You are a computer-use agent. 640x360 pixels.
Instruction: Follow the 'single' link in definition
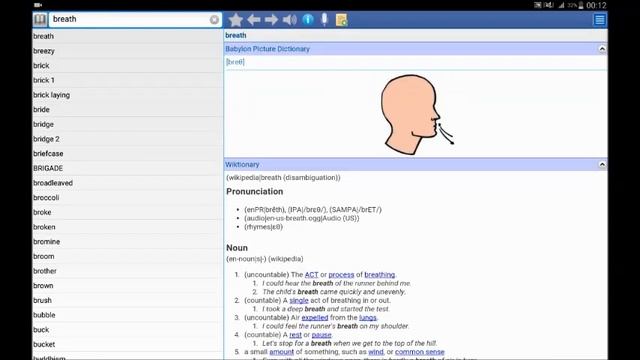click(299, 300)
